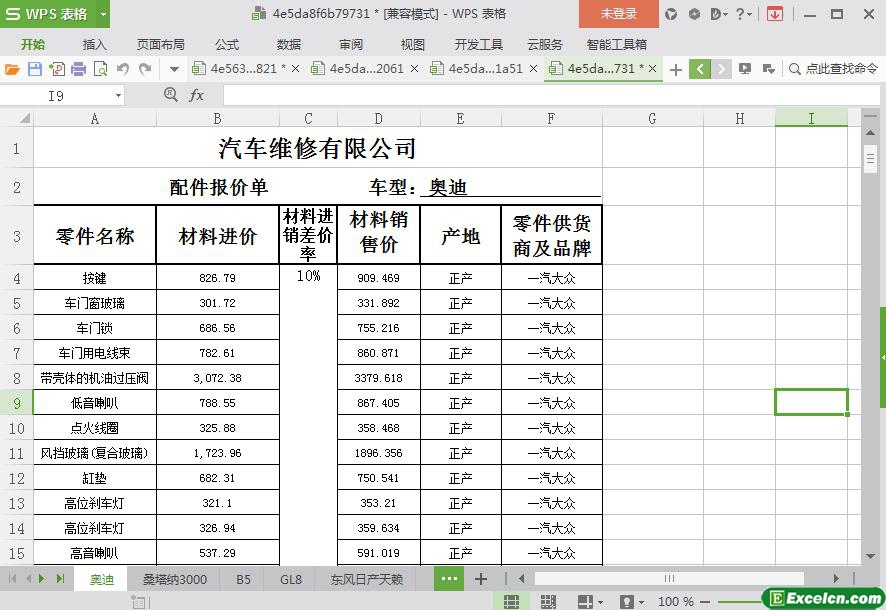Open the 页面布局 ribbon tab

point(160,44)
